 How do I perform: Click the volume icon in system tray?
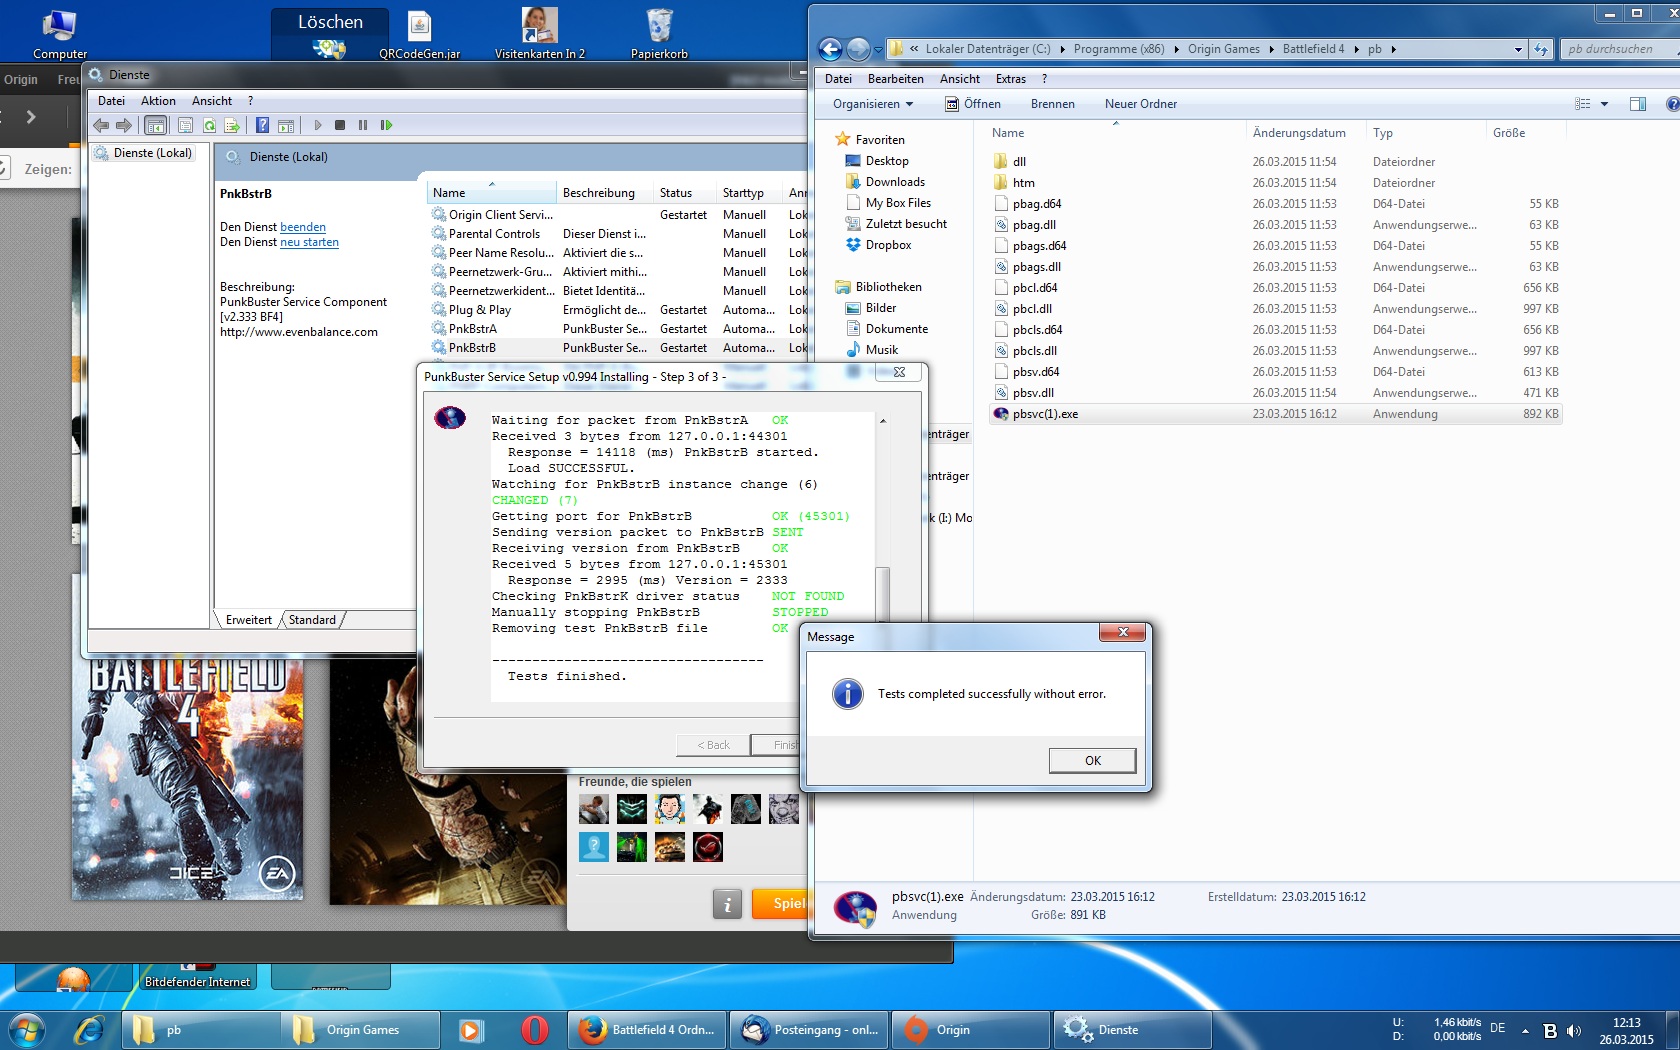pos(1574,1030)
